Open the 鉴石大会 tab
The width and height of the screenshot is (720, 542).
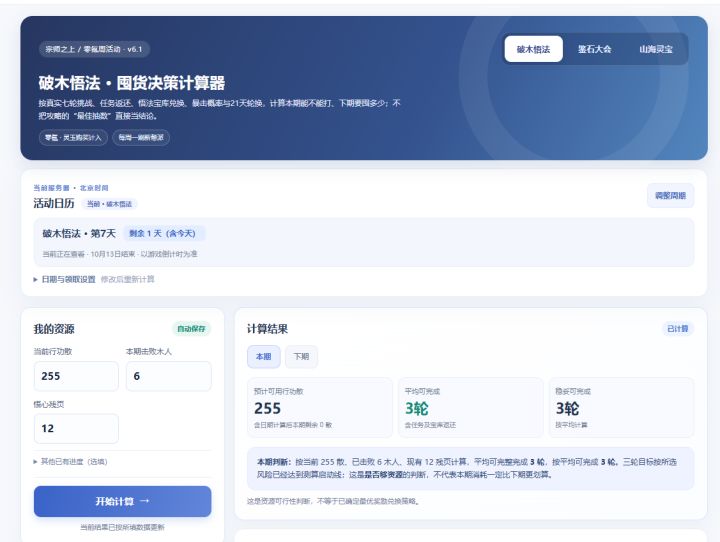click(594, 49)
